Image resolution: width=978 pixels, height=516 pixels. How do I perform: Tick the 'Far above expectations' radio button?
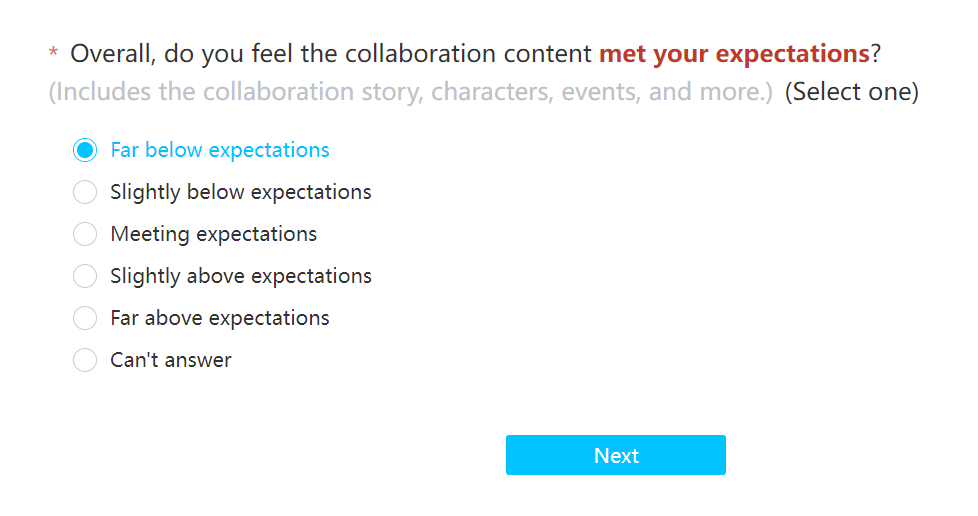coord(85,318)
